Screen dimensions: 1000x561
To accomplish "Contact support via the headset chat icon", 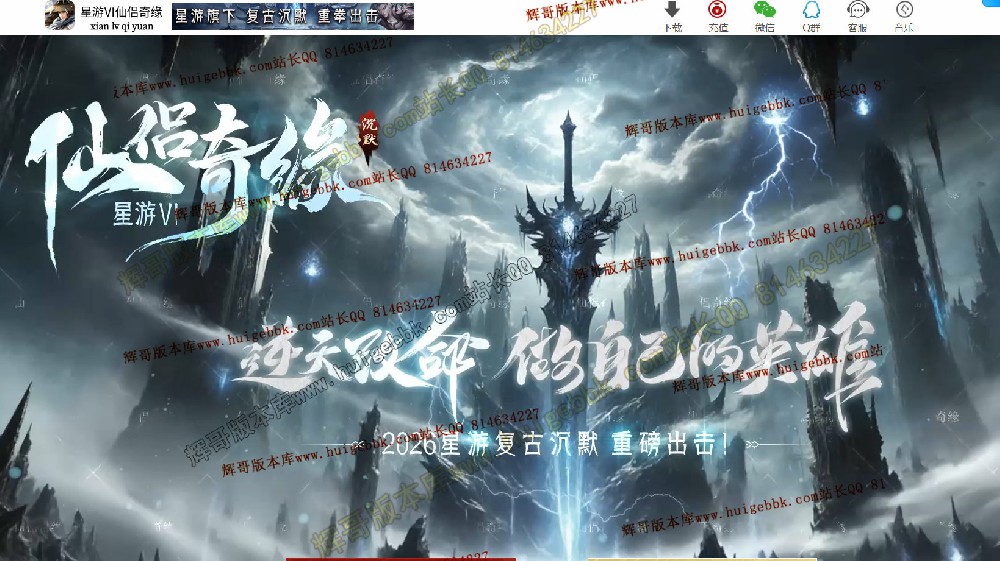I will click(x=857, y=10).
